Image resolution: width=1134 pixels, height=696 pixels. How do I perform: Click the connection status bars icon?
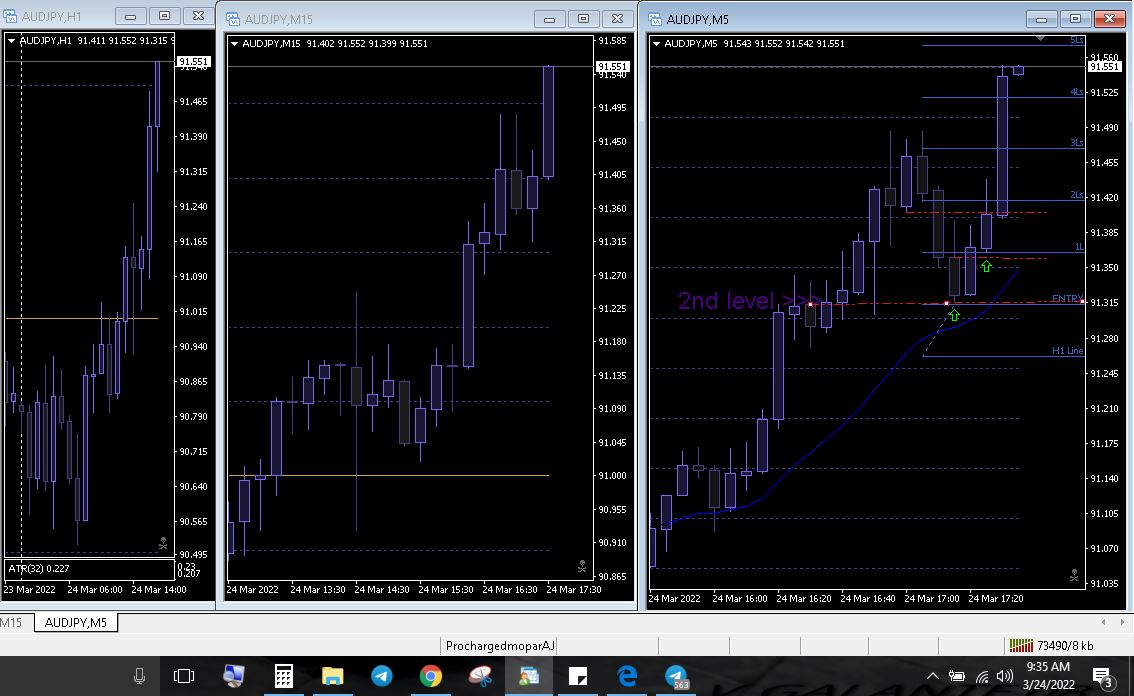point(1021,645)
